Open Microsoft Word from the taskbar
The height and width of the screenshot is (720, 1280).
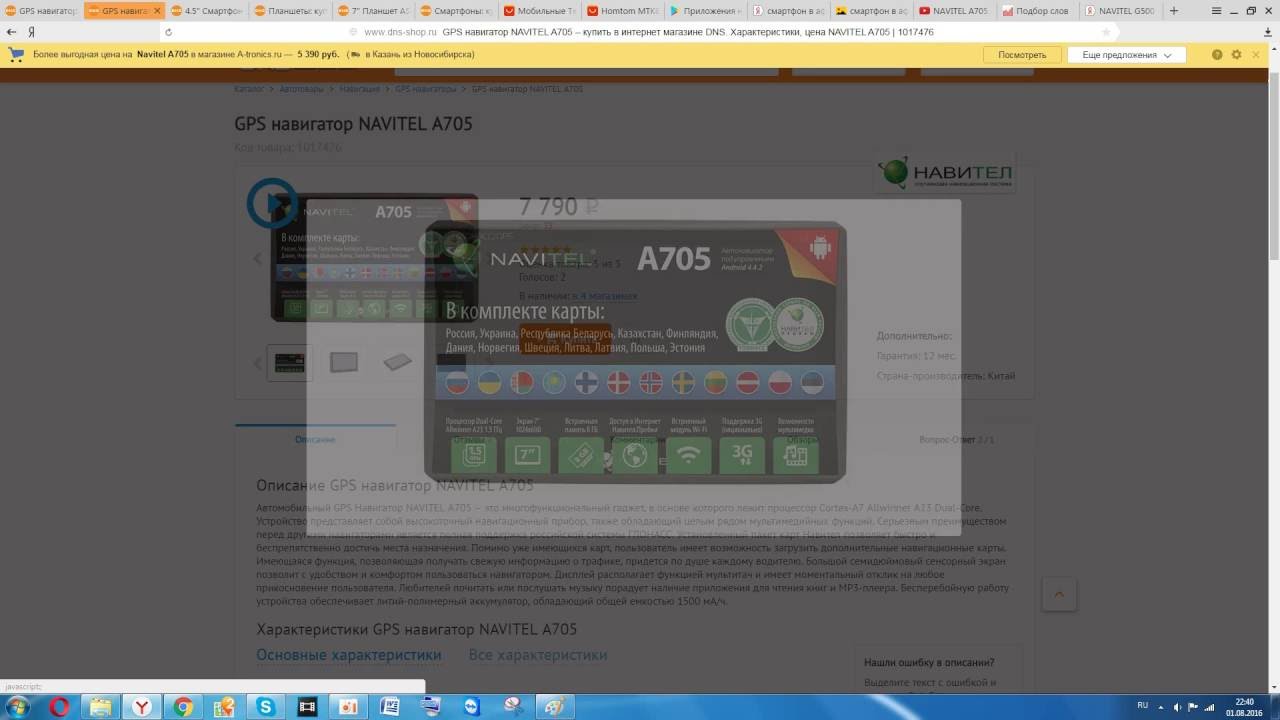click(390, 707)
